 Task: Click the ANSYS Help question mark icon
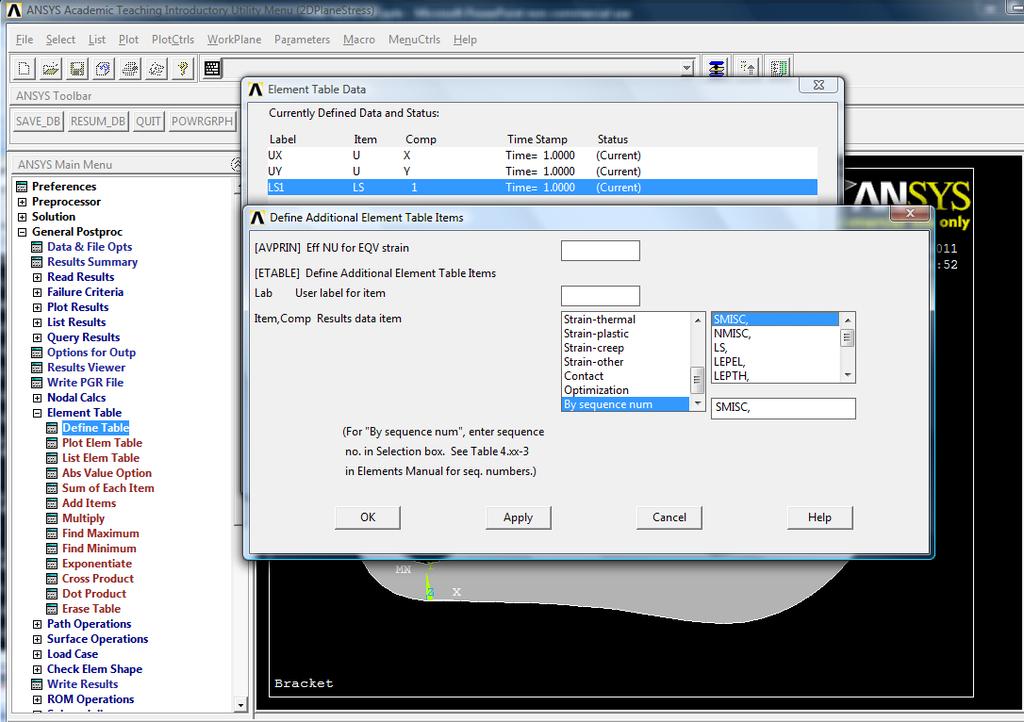[183, 68]
